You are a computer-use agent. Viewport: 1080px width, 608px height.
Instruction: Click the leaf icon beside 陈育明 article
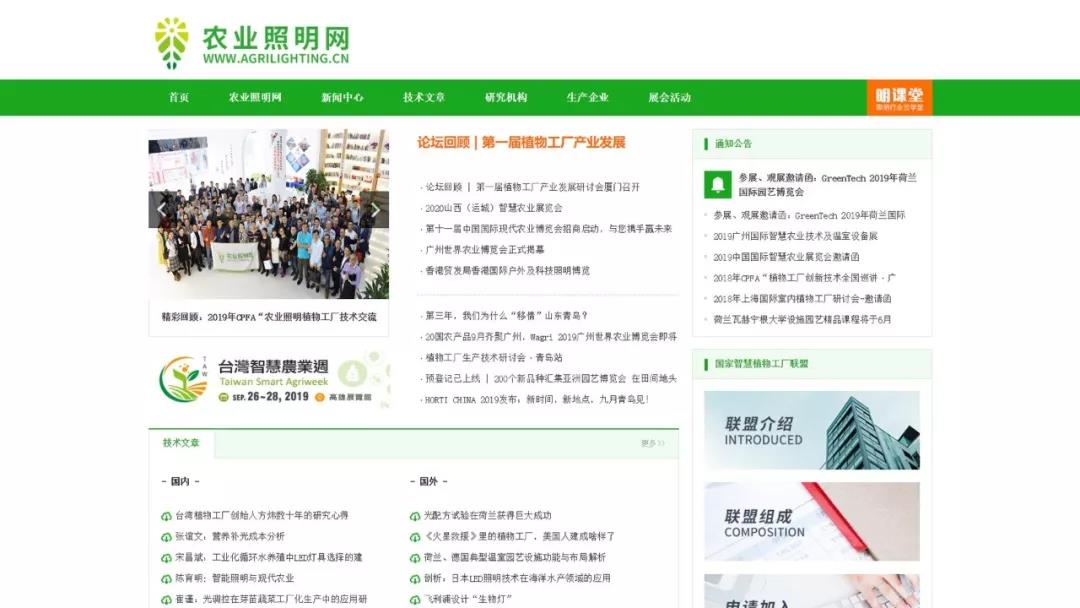(x=166, y=579)
